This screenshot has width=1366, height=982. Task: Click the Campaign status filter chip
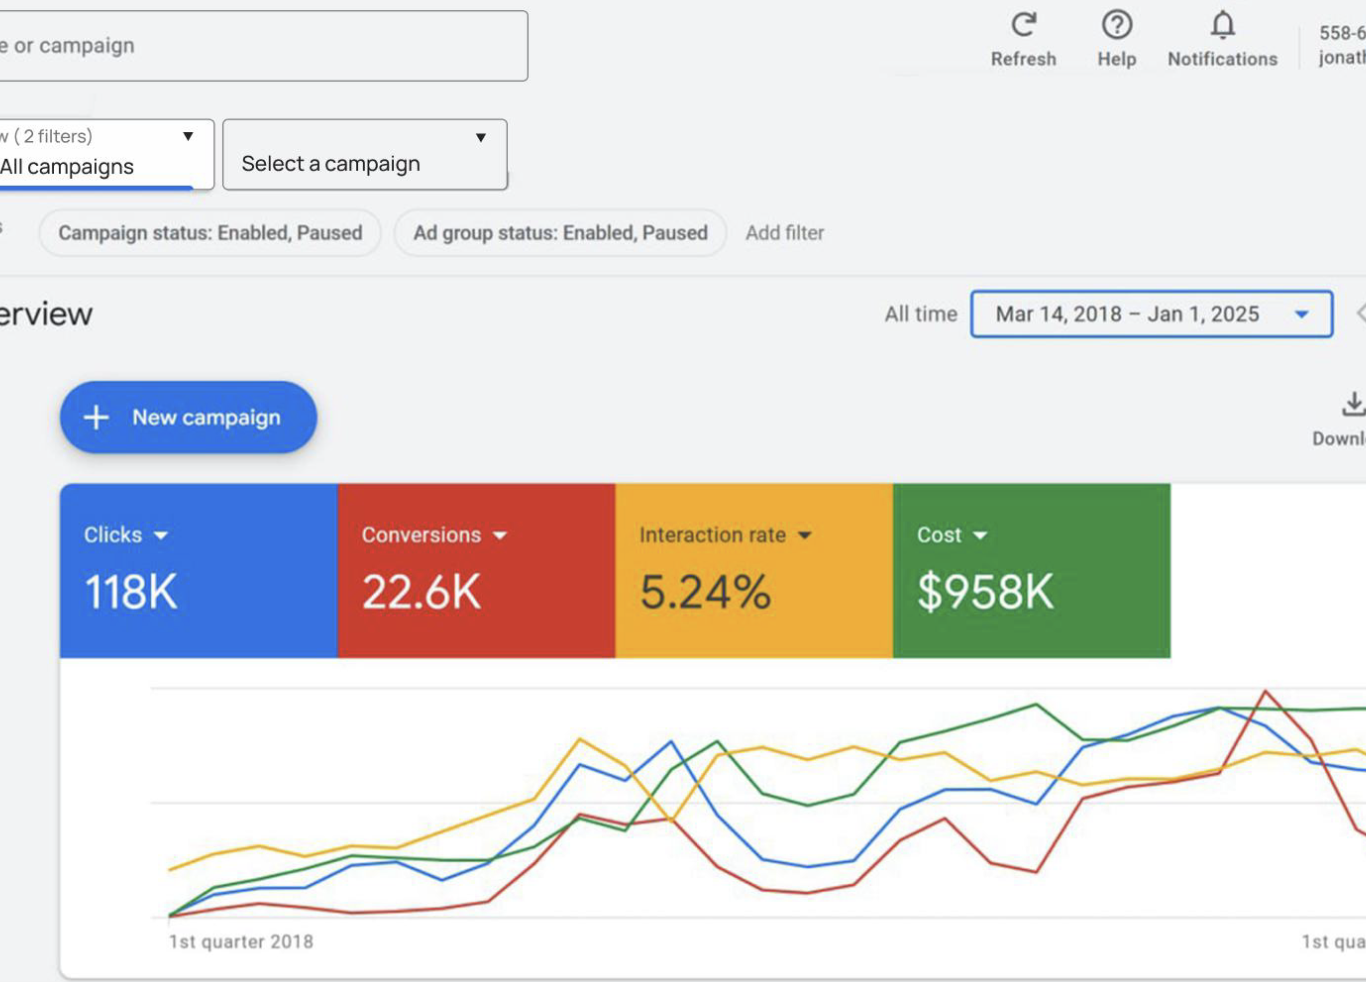coord(210,233)
